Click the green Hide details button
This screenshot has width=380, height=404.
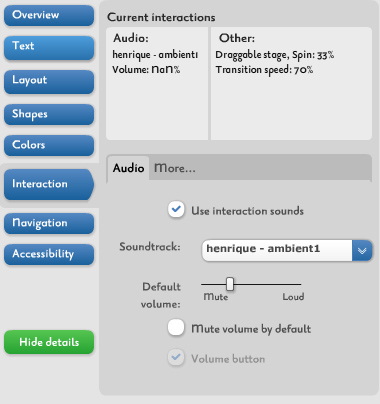49,342
